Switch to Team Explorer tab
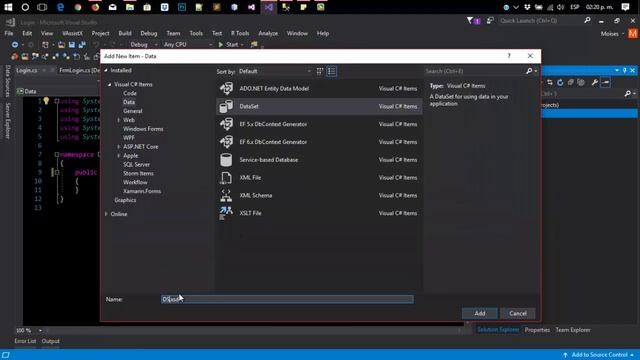The width and height of the screenshot is (640, 360). point(573,330)
